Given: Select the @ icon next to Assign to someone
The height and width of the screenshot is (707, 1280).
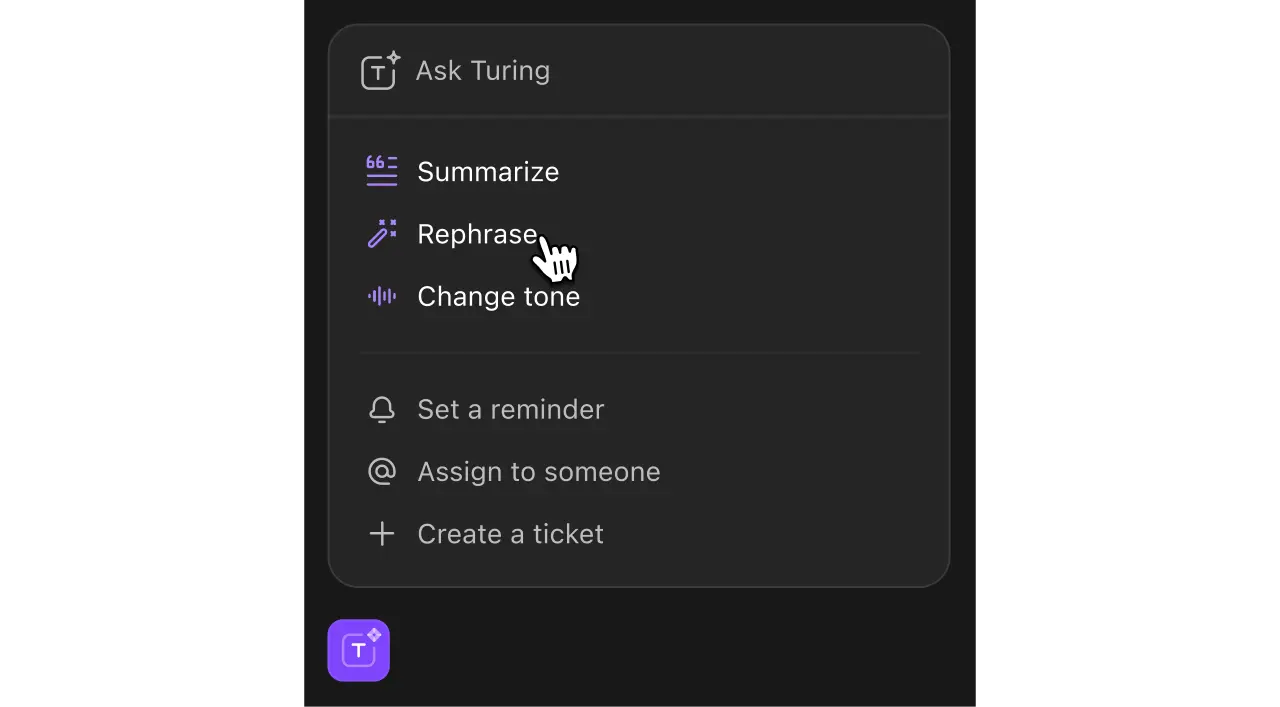Looking at the screenshot, I should click(x=382, y=471).
